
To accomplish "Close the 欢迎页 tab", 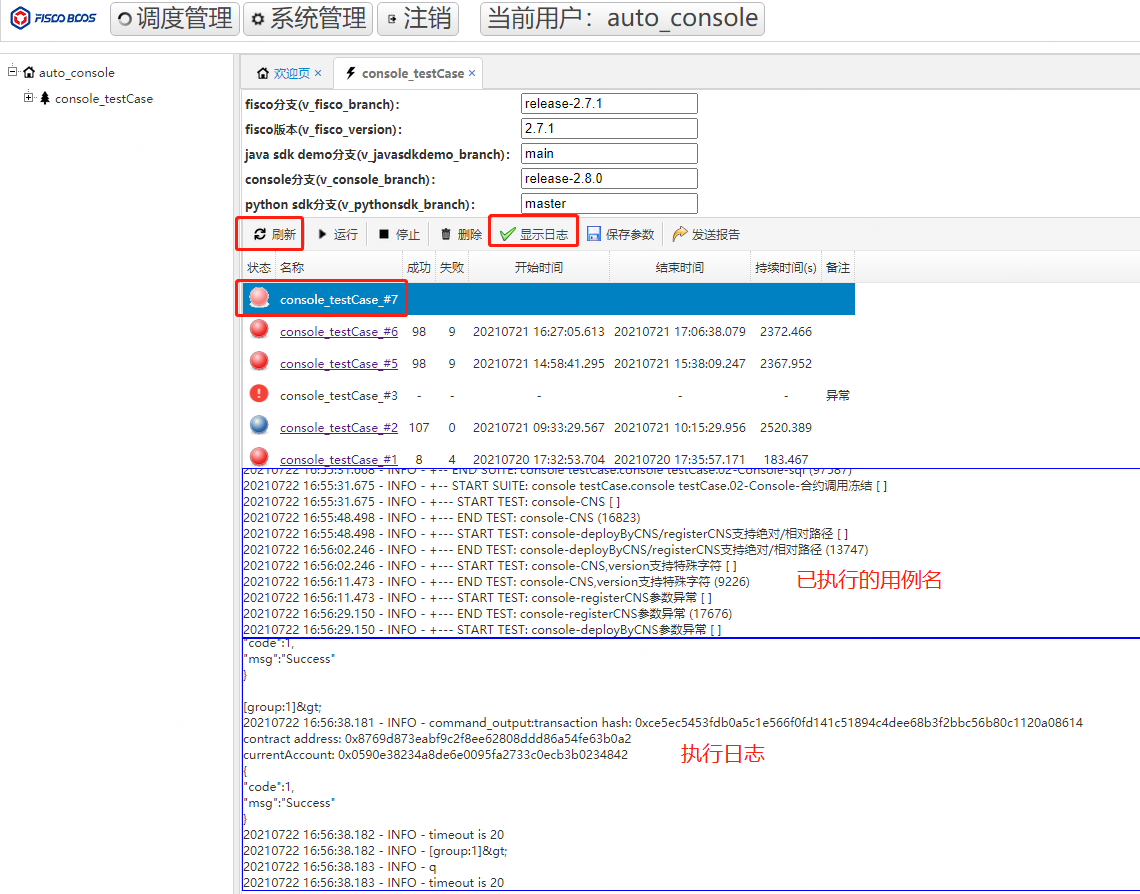I will pos(318,73).
